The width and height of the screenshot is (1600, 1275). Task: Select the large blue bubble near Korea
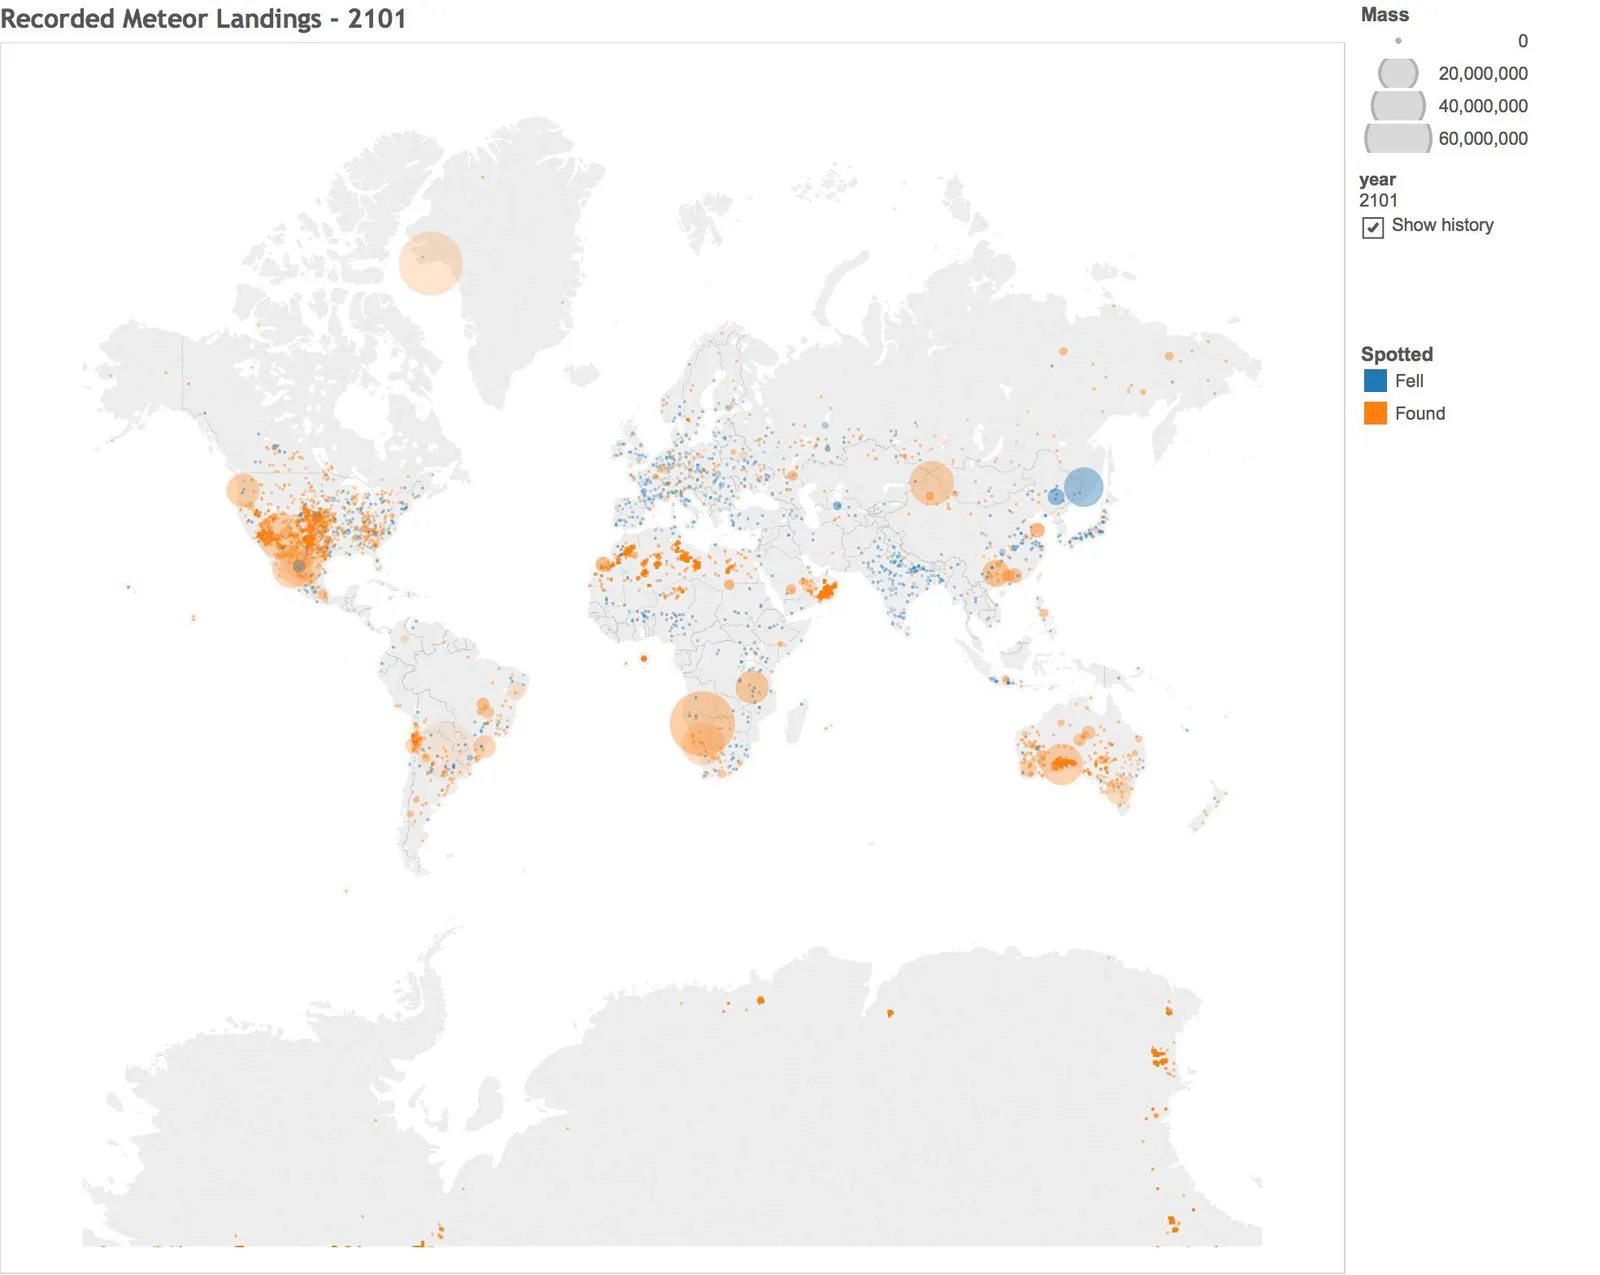click(x=1083, y=487)
